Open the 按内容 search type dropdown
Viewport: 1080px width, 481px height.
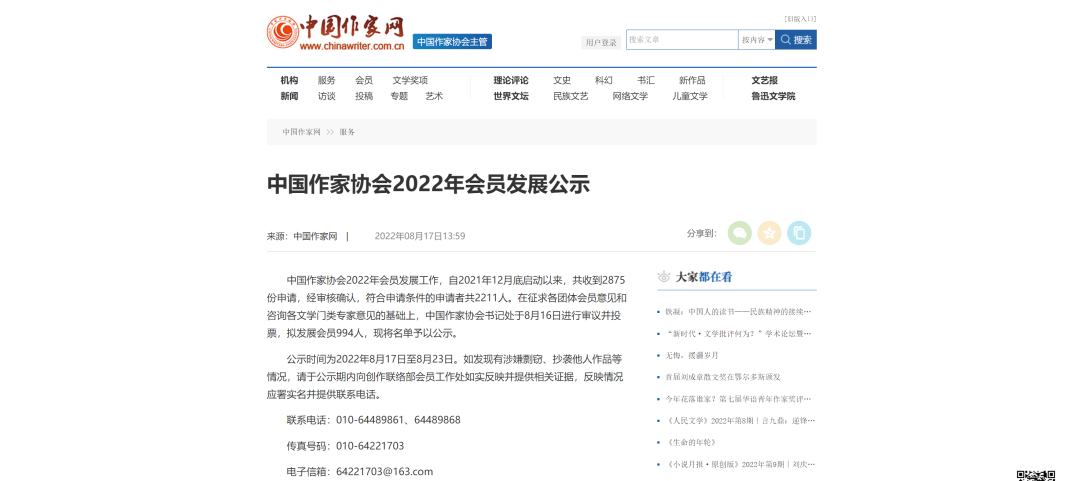757,40
